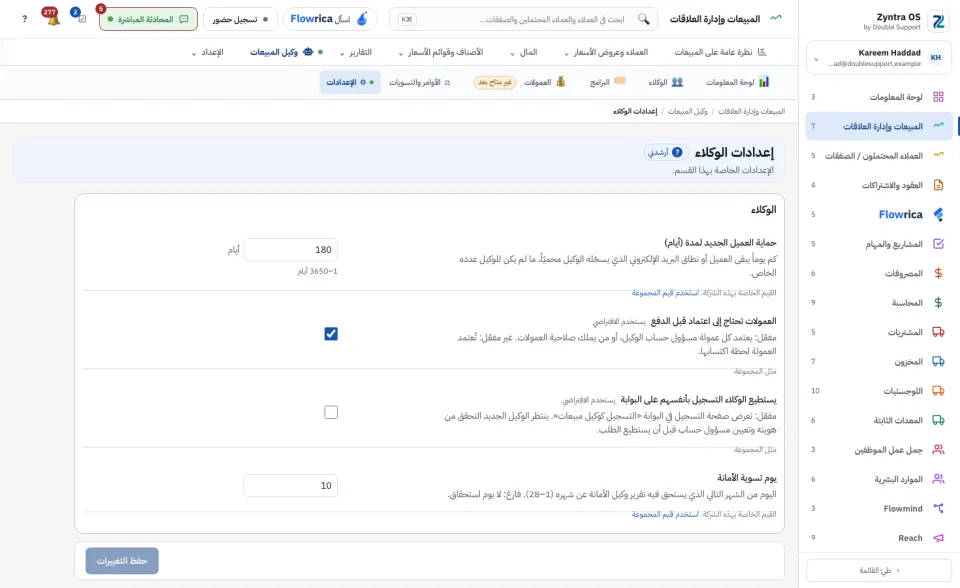Click the Zyntra OS logo icon
Screen dimensions: 960x588
[x=938, y=21]
